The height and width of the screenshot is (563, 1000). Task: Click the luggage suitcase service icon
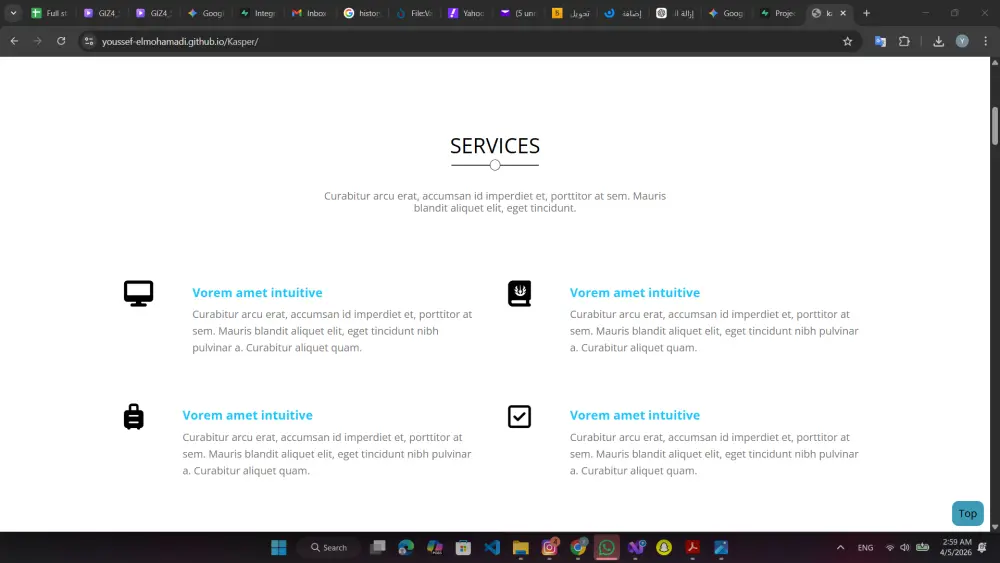tap(133, 416)
